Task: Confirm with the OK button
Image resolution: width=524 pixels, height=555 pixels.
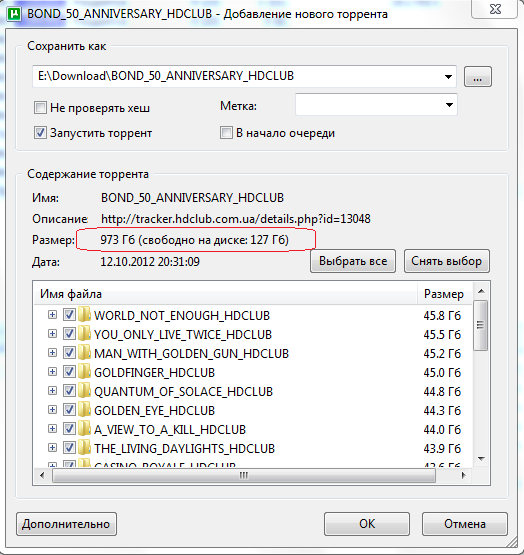Action: click(367, 524)
